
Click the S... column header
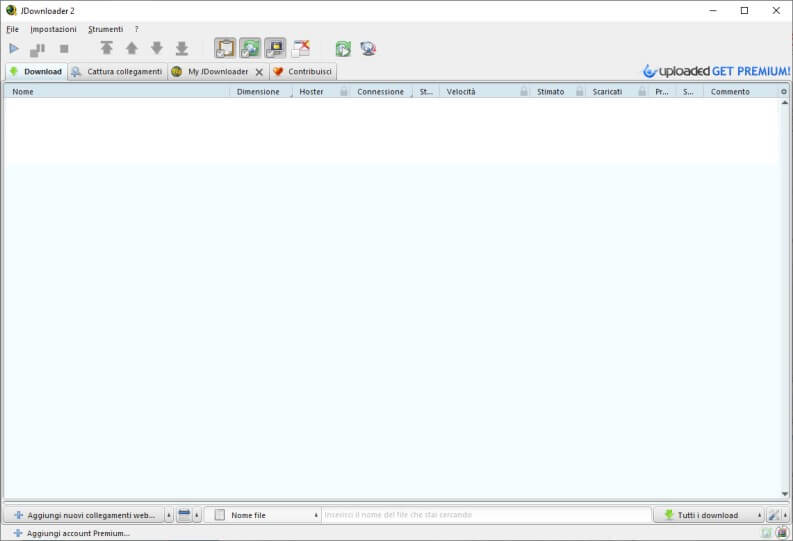(x=689, y=92)
